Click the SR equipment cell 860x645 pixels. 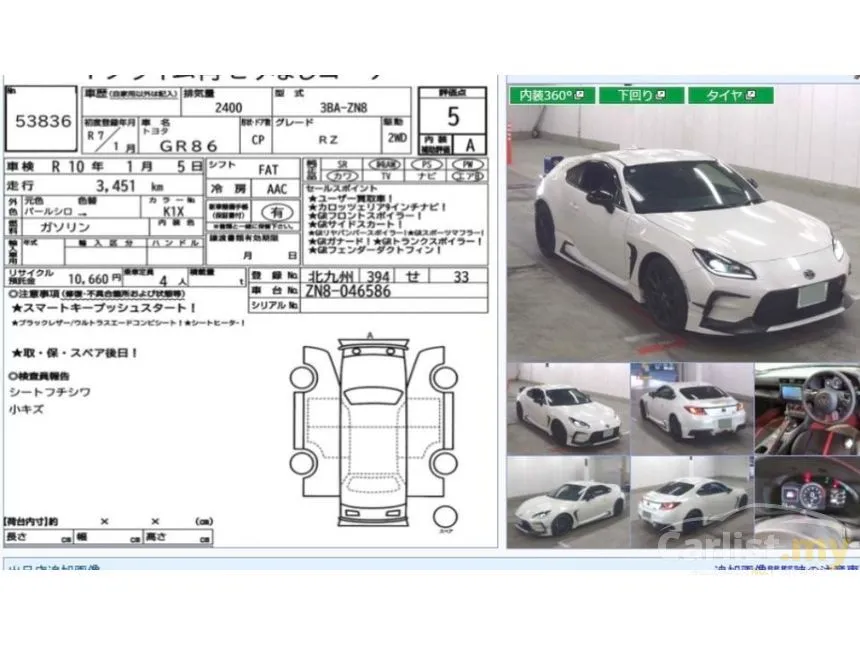click(x=343, y=164)
